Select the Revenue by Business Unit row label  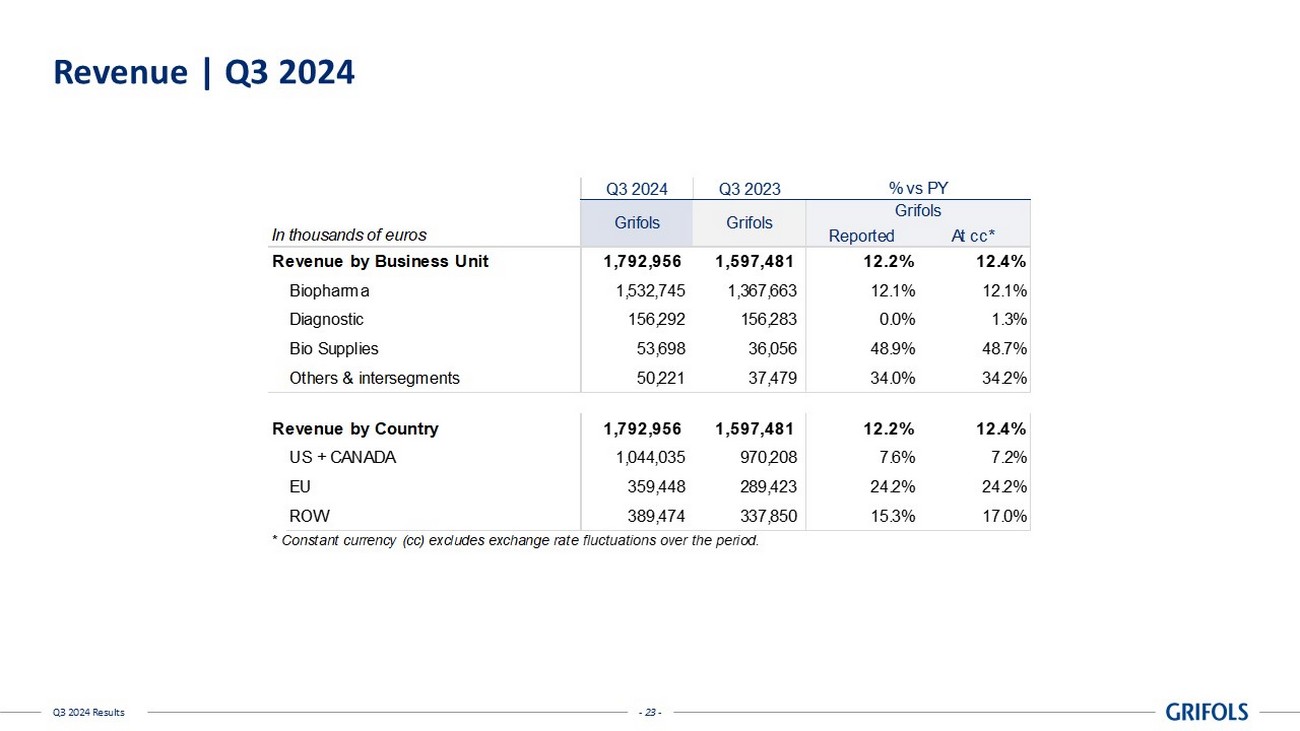pyautogui.click(x=380, y=262)
